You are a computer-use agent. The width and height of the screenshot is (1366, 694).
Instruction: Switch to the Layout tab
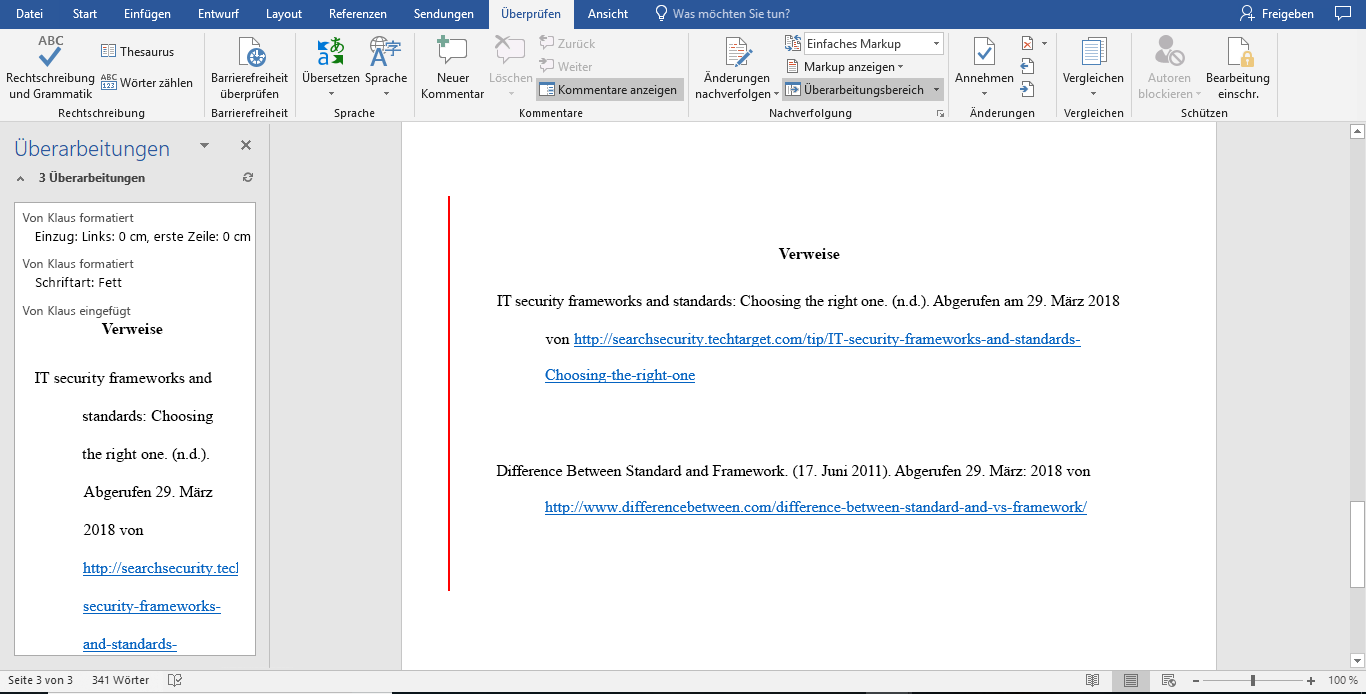284,14
